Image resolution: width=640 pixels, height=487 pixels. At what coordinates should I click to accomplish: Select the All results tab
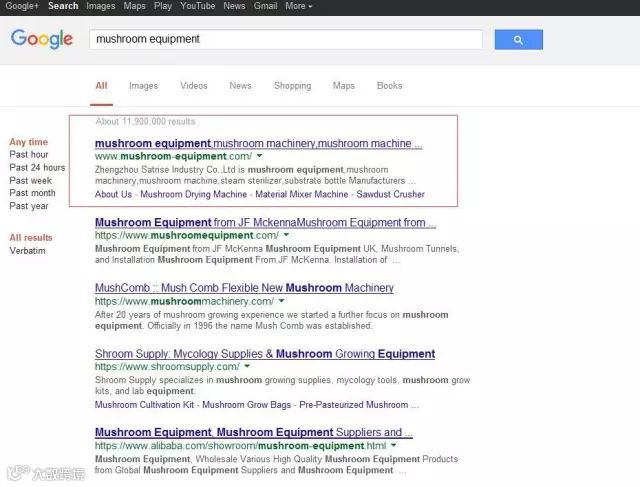click(101, 86)
